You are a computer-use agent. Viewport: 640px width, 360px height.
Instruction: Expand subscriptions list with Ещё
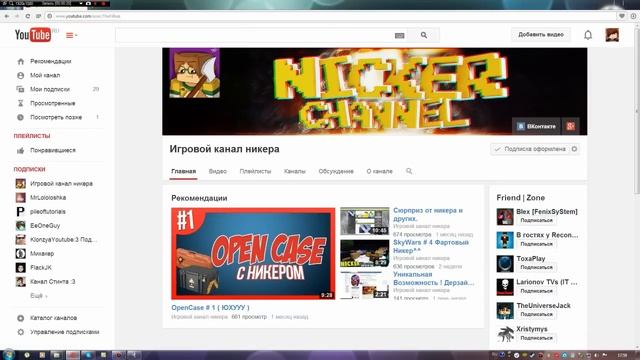(x=38, y=296)
